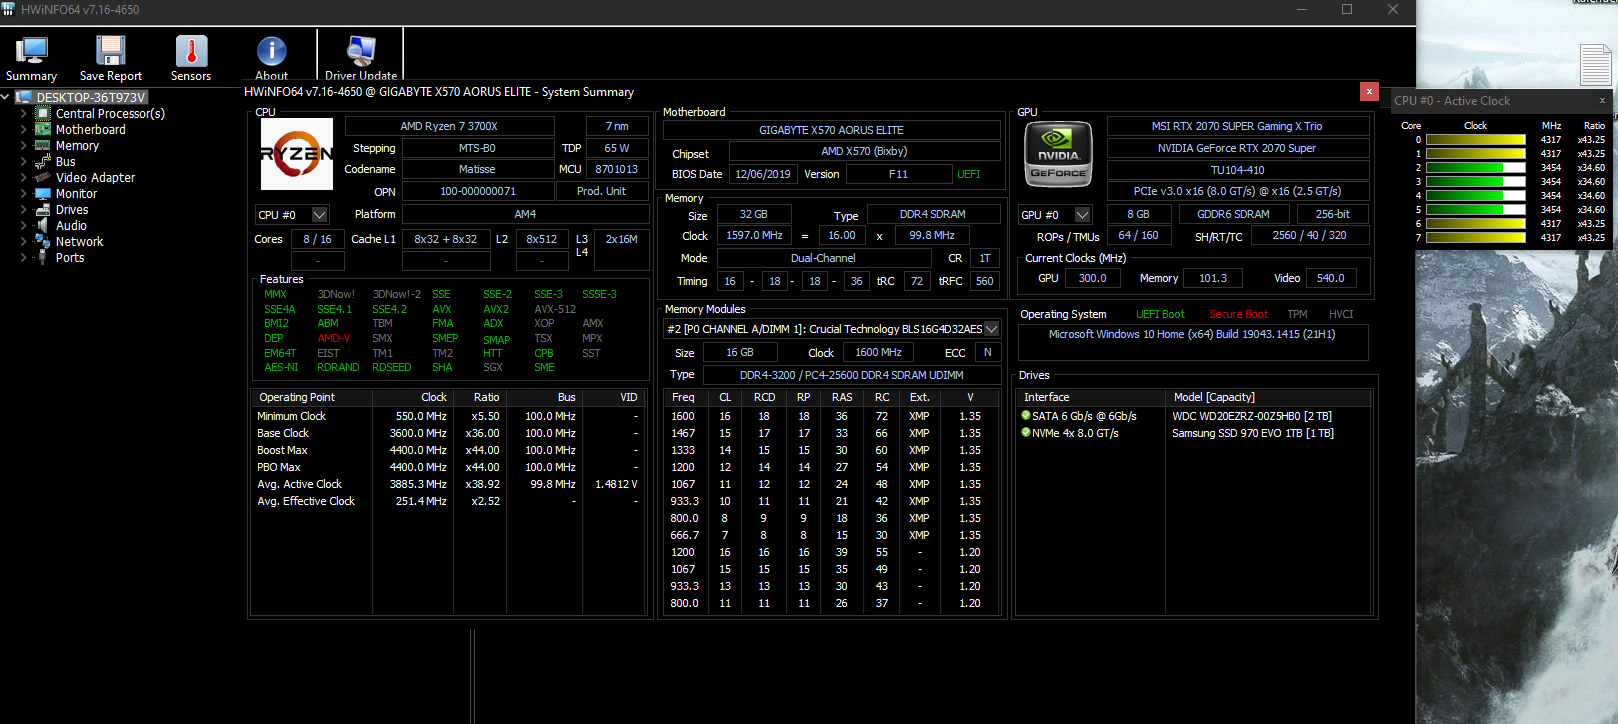
Task: Click the NVIDIA GeForce logo
Action: pos(1058,154)
